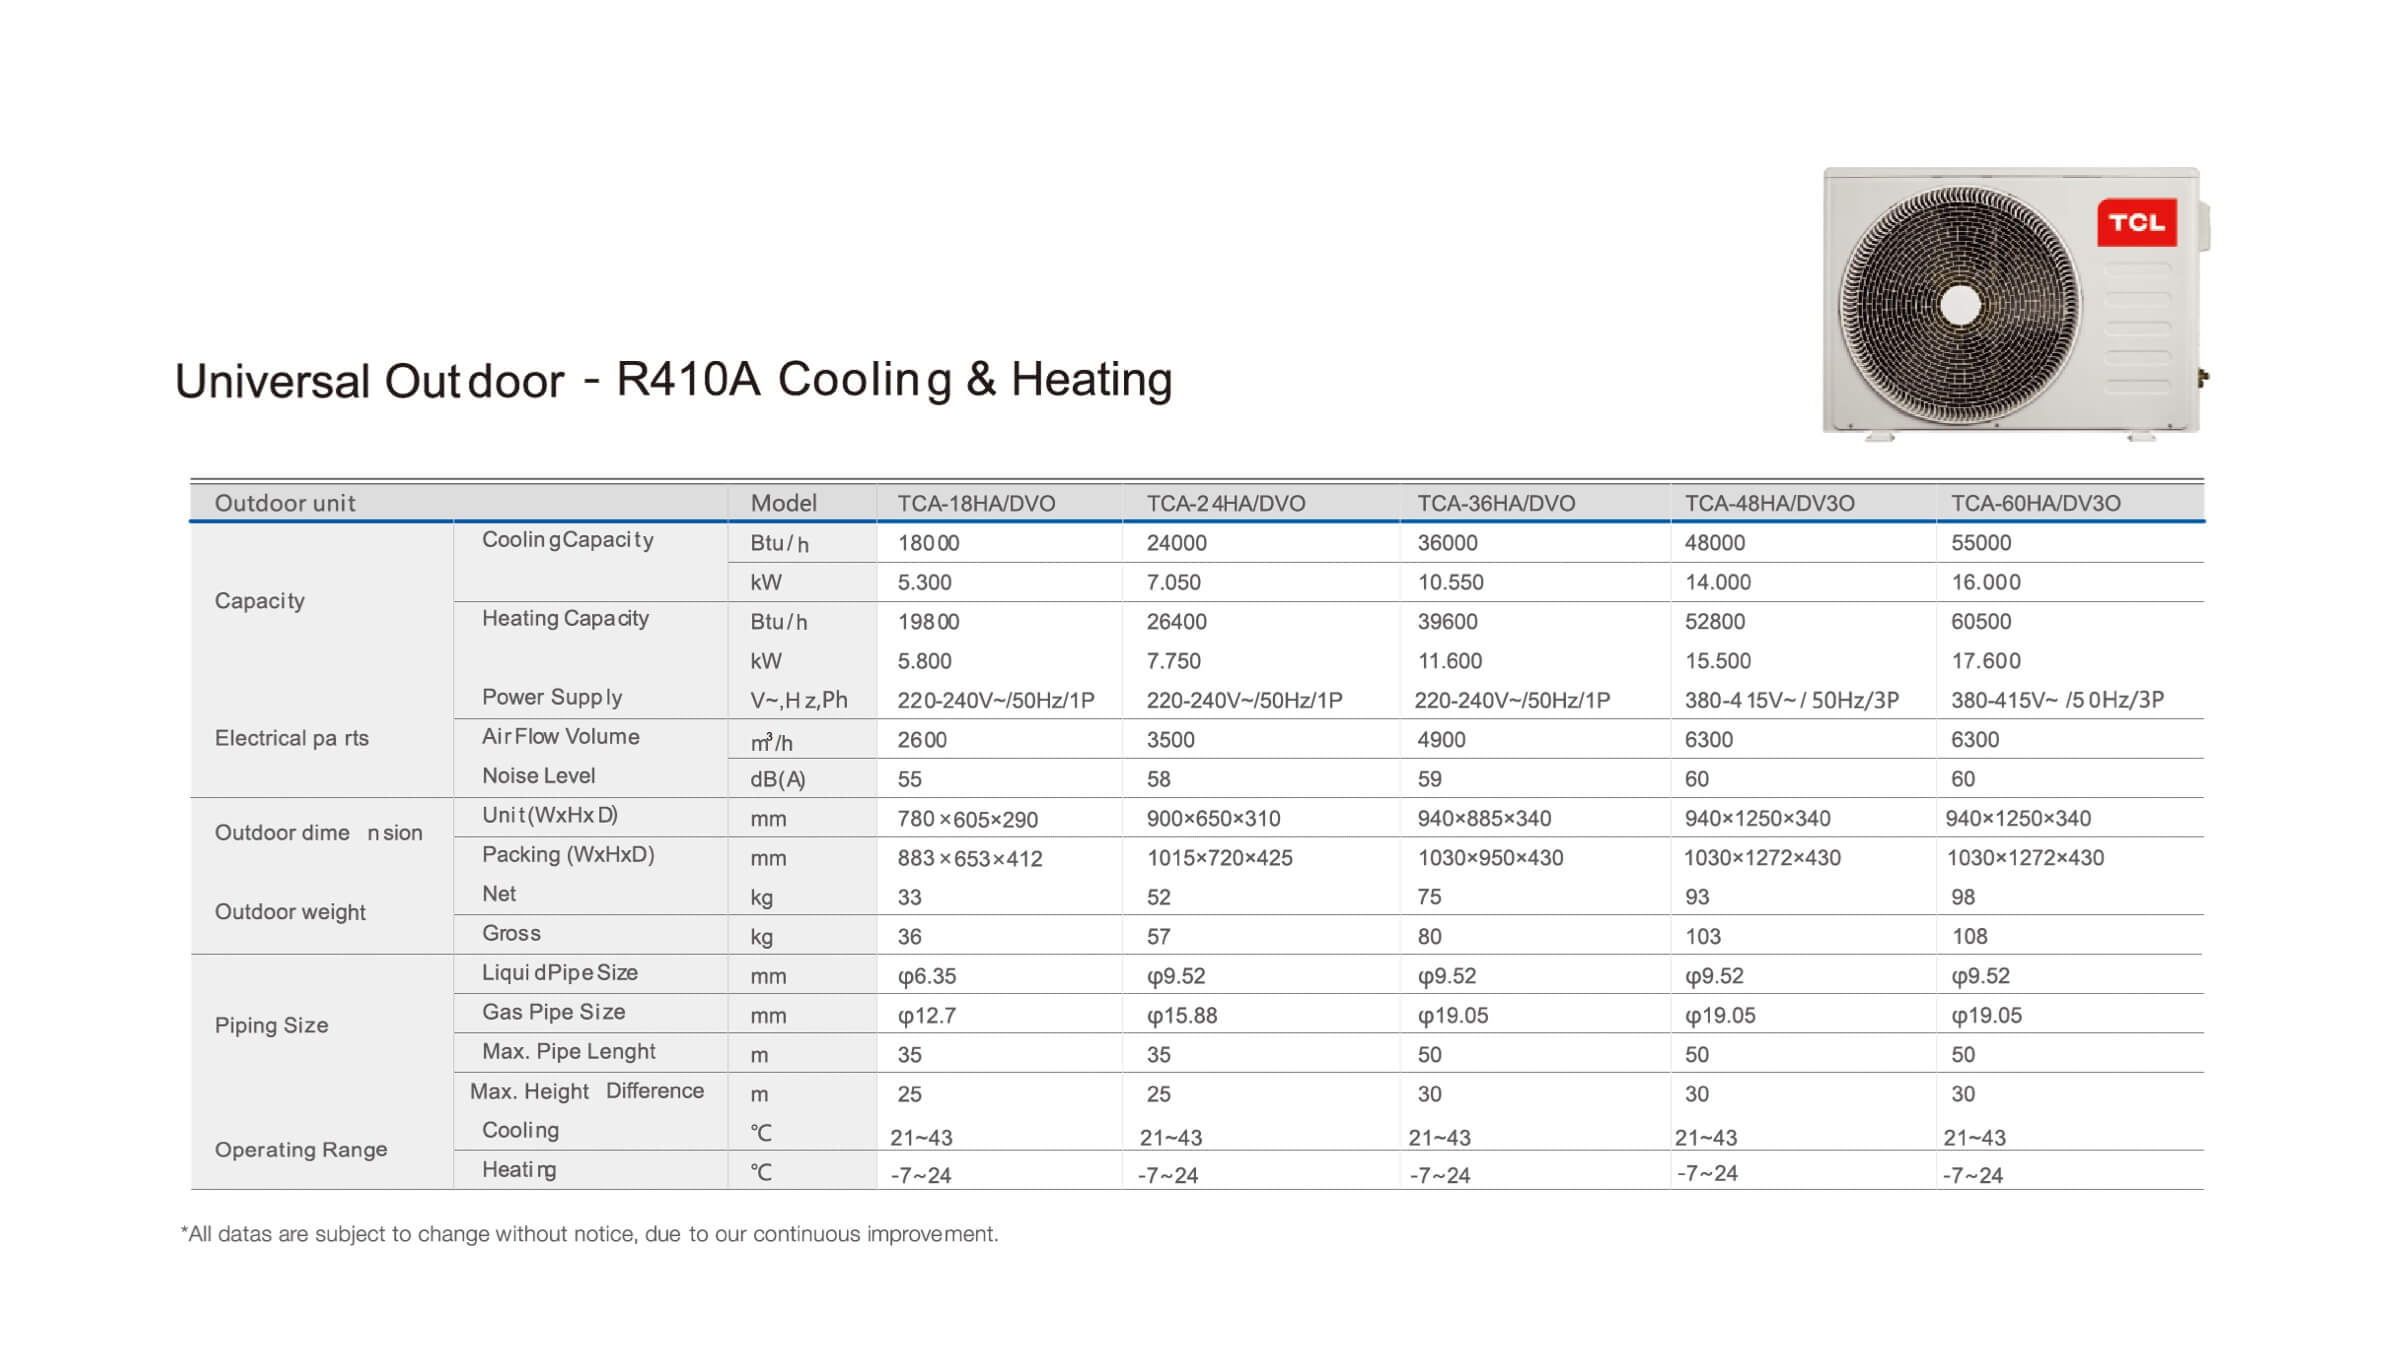The width and height of the screenshot is (2400, 1350).
Task: Click the Noise Level row label
Action: [x=538, y=776]
